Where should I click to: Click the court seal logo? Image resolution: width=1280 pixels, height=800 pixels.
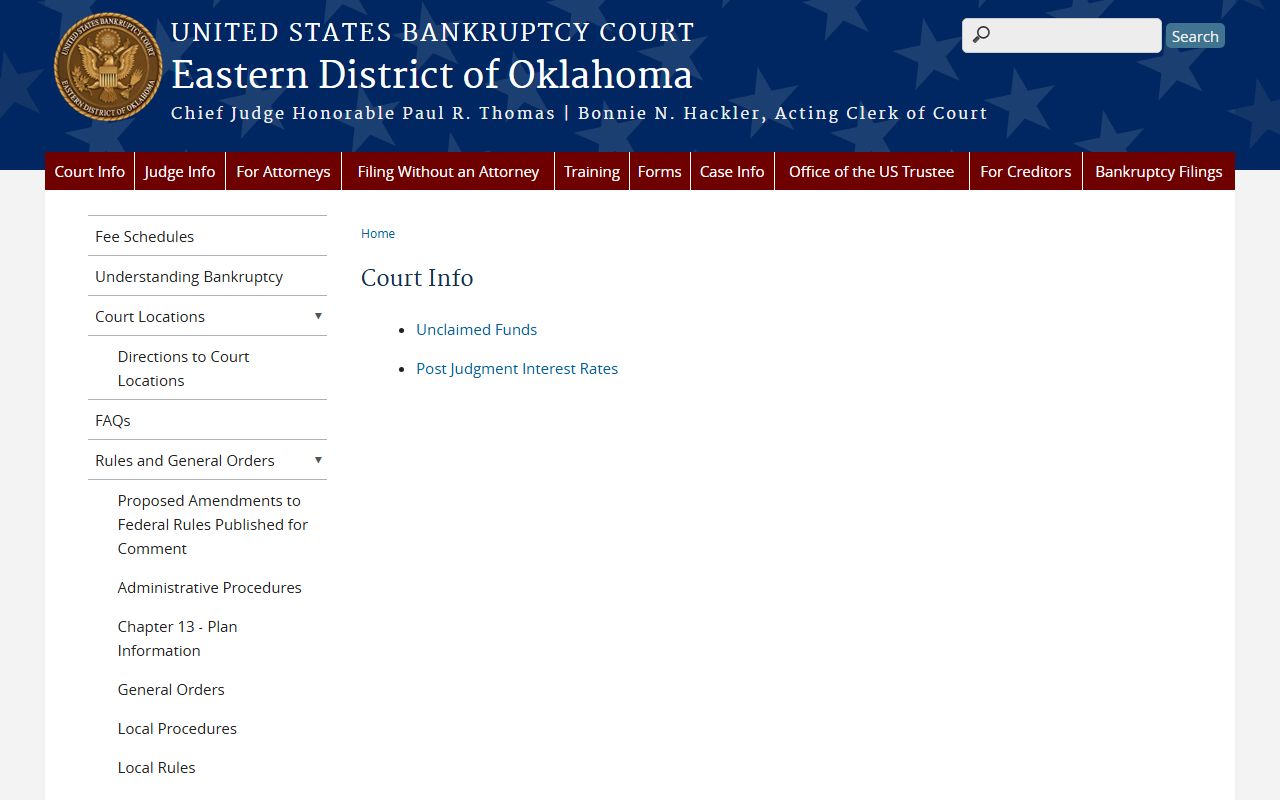pos(108,67)
